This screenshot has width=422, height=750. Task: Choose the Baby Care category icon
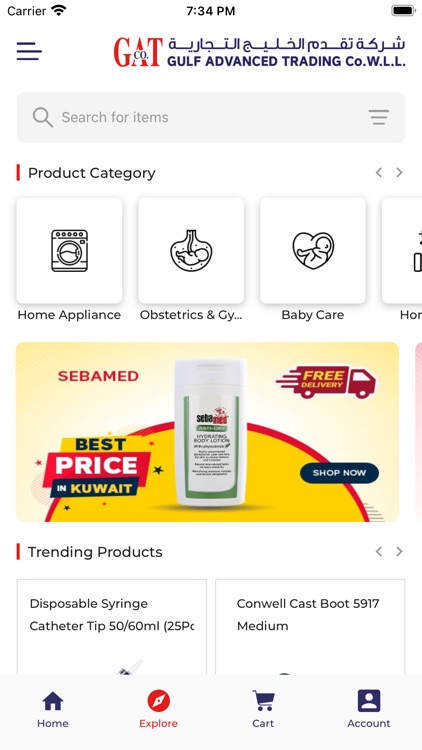tap(313, 251)
